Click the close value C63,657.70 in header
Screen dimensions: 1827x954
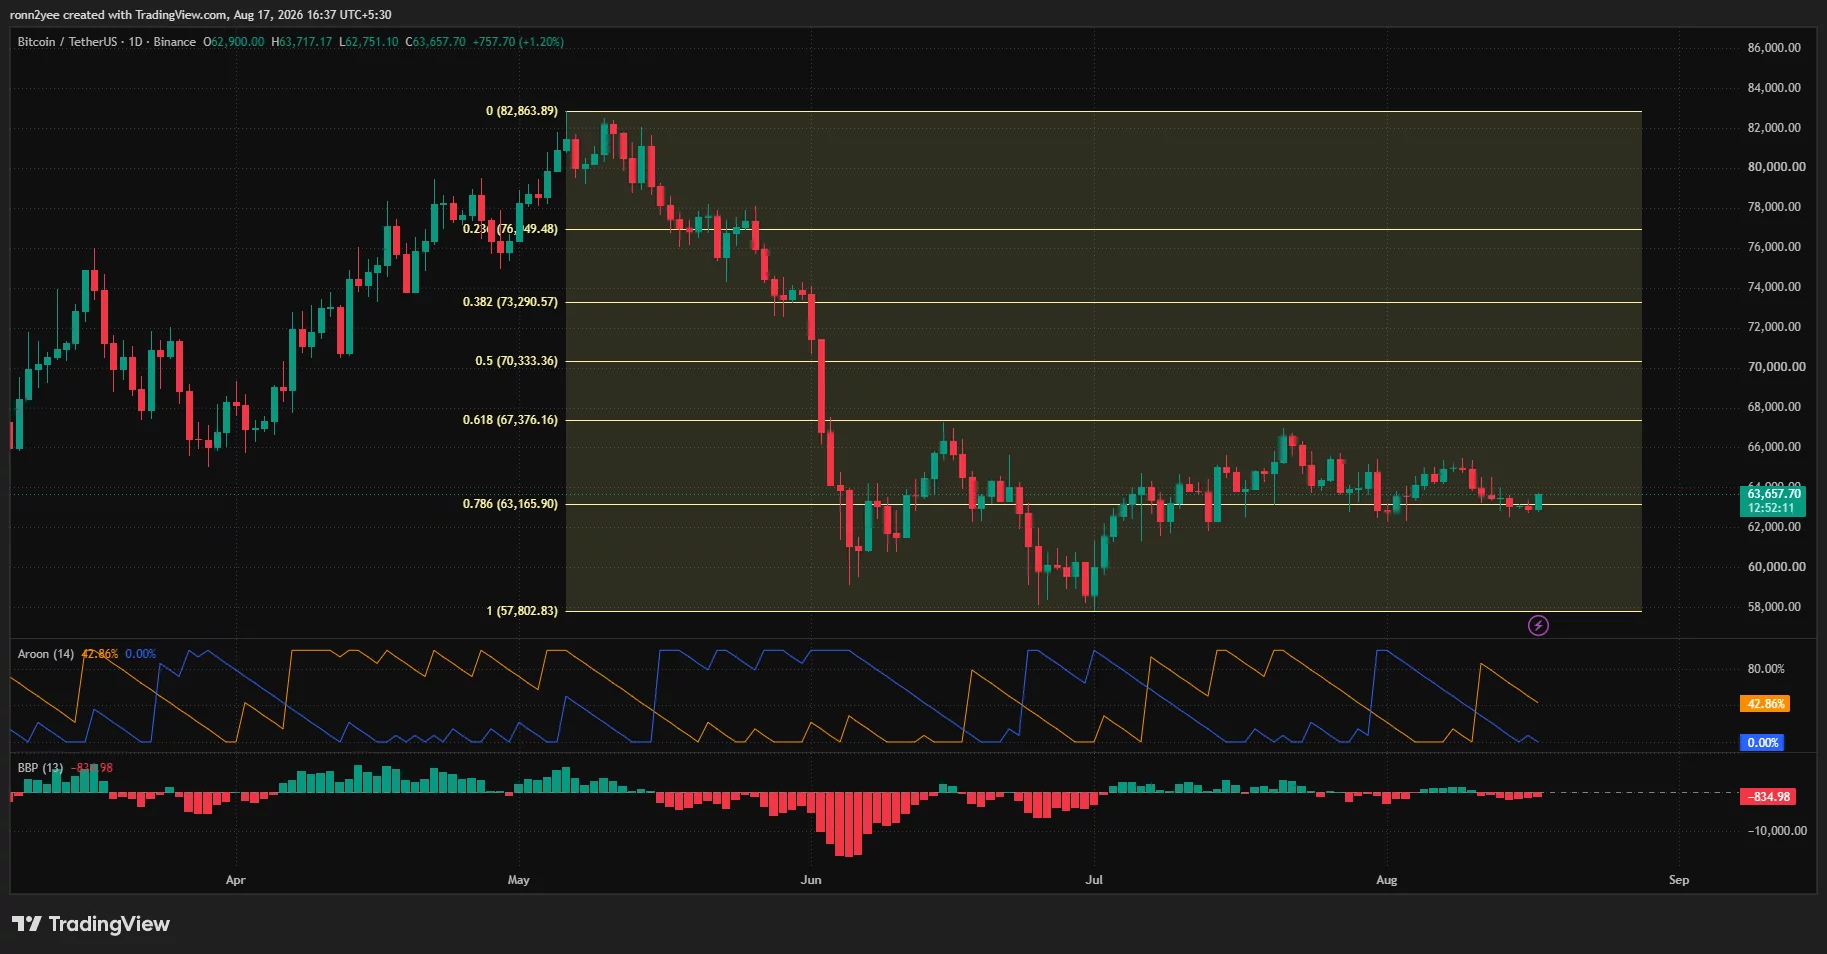coord(435,42)
